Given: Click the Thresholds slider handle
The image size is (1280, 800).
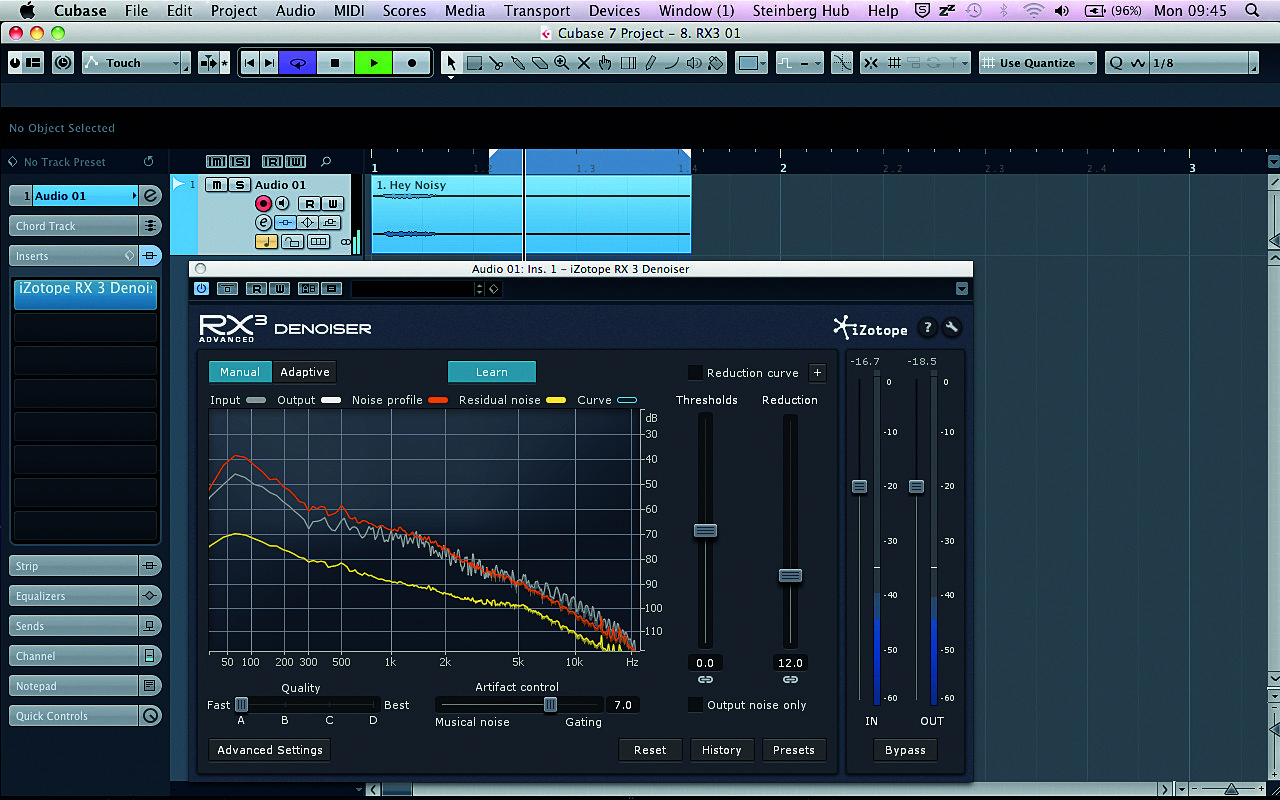Looking at the screenshot, I should coord(705,531).
